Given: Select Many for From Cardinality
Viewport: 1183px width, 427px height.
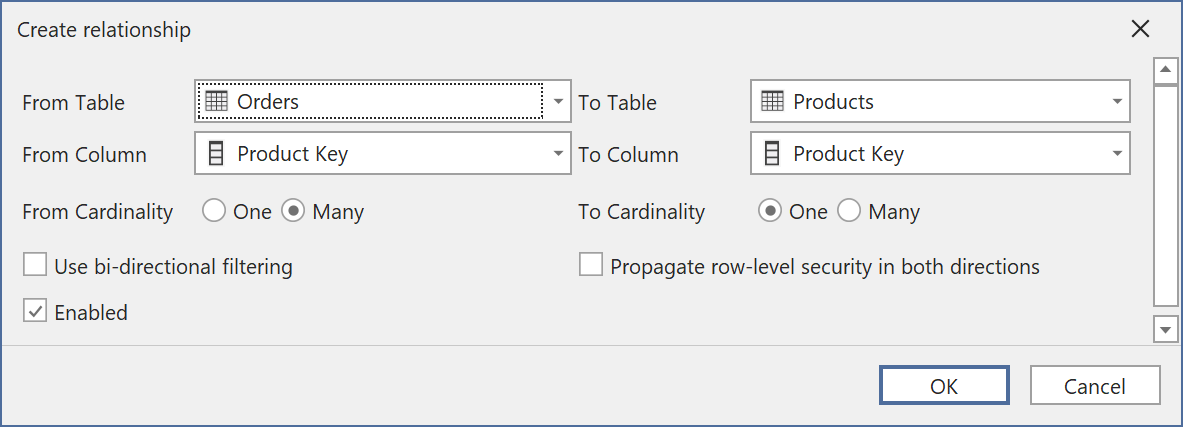Looking at the screenshot, I should (x=292, y=212).
